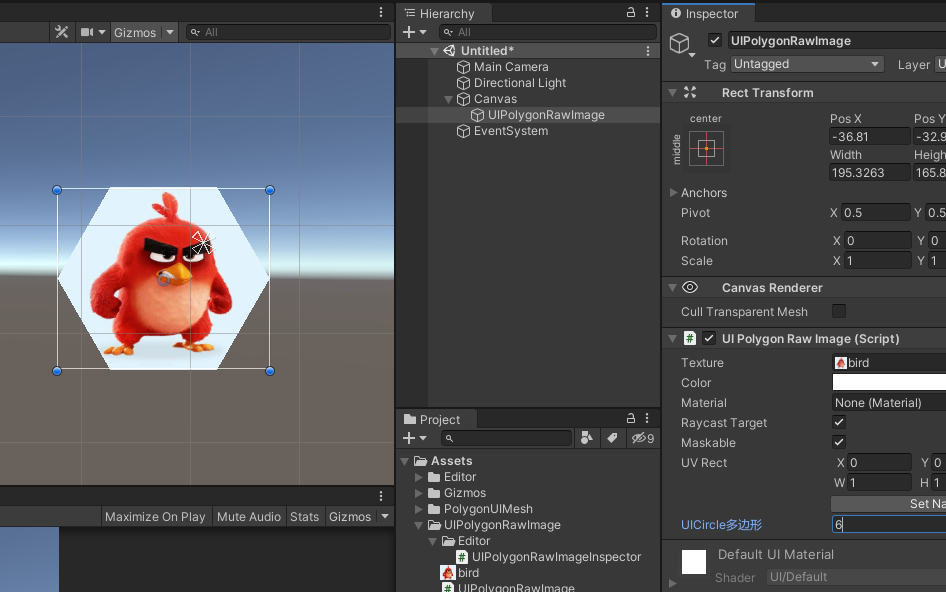946x592 pixels.
Task: Open search by label in the Project panel
Action: tap(613, 437)
